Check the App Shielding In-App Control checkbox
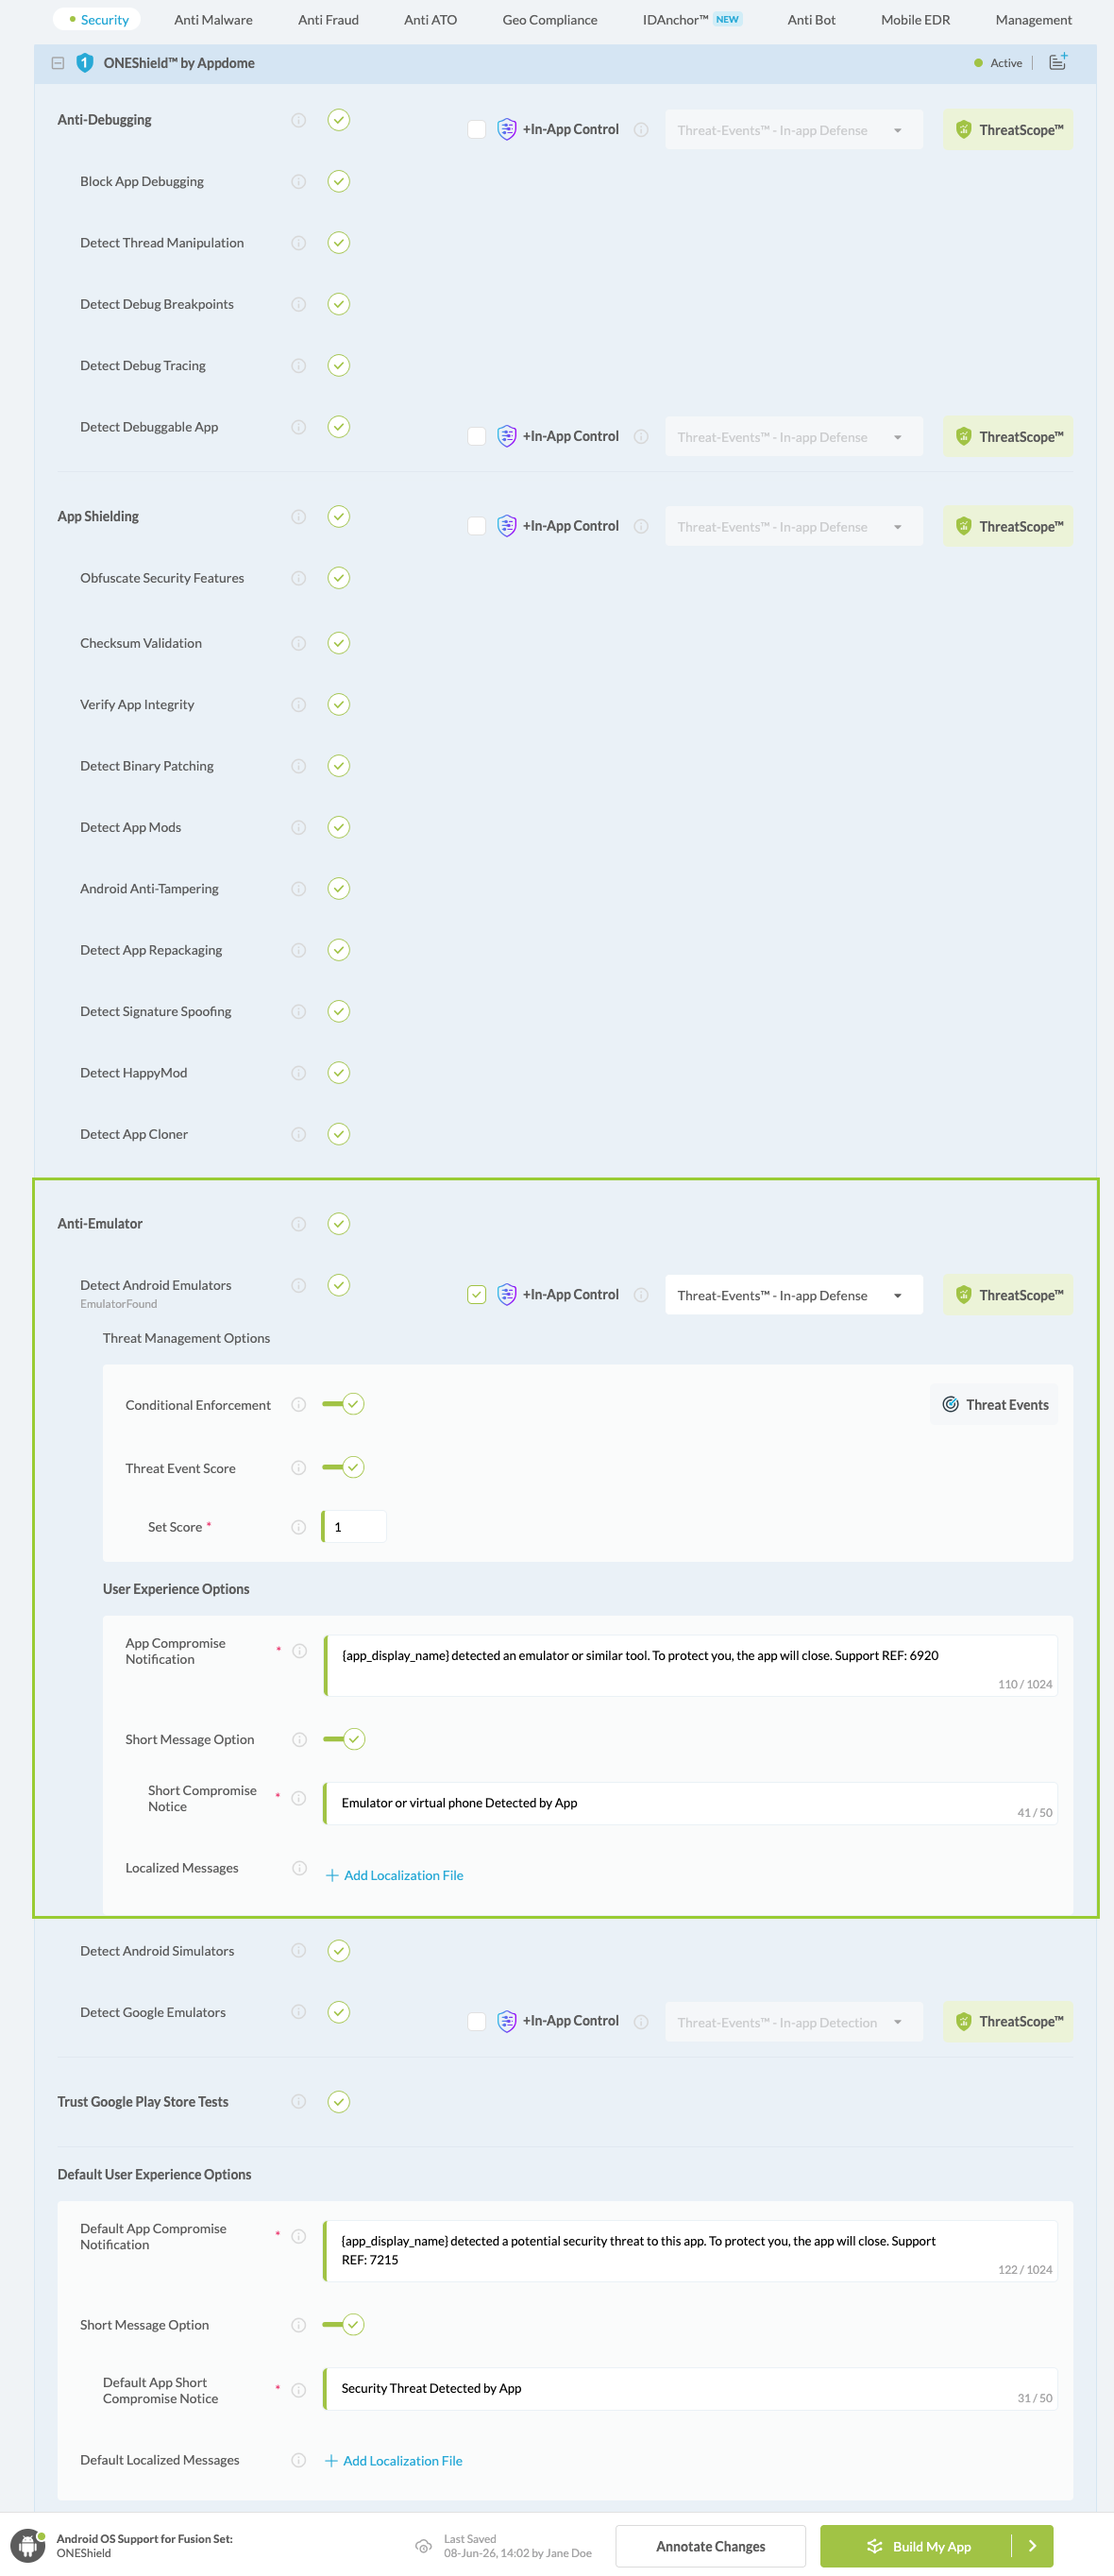1114x2576 pixels. pos(477,526)
